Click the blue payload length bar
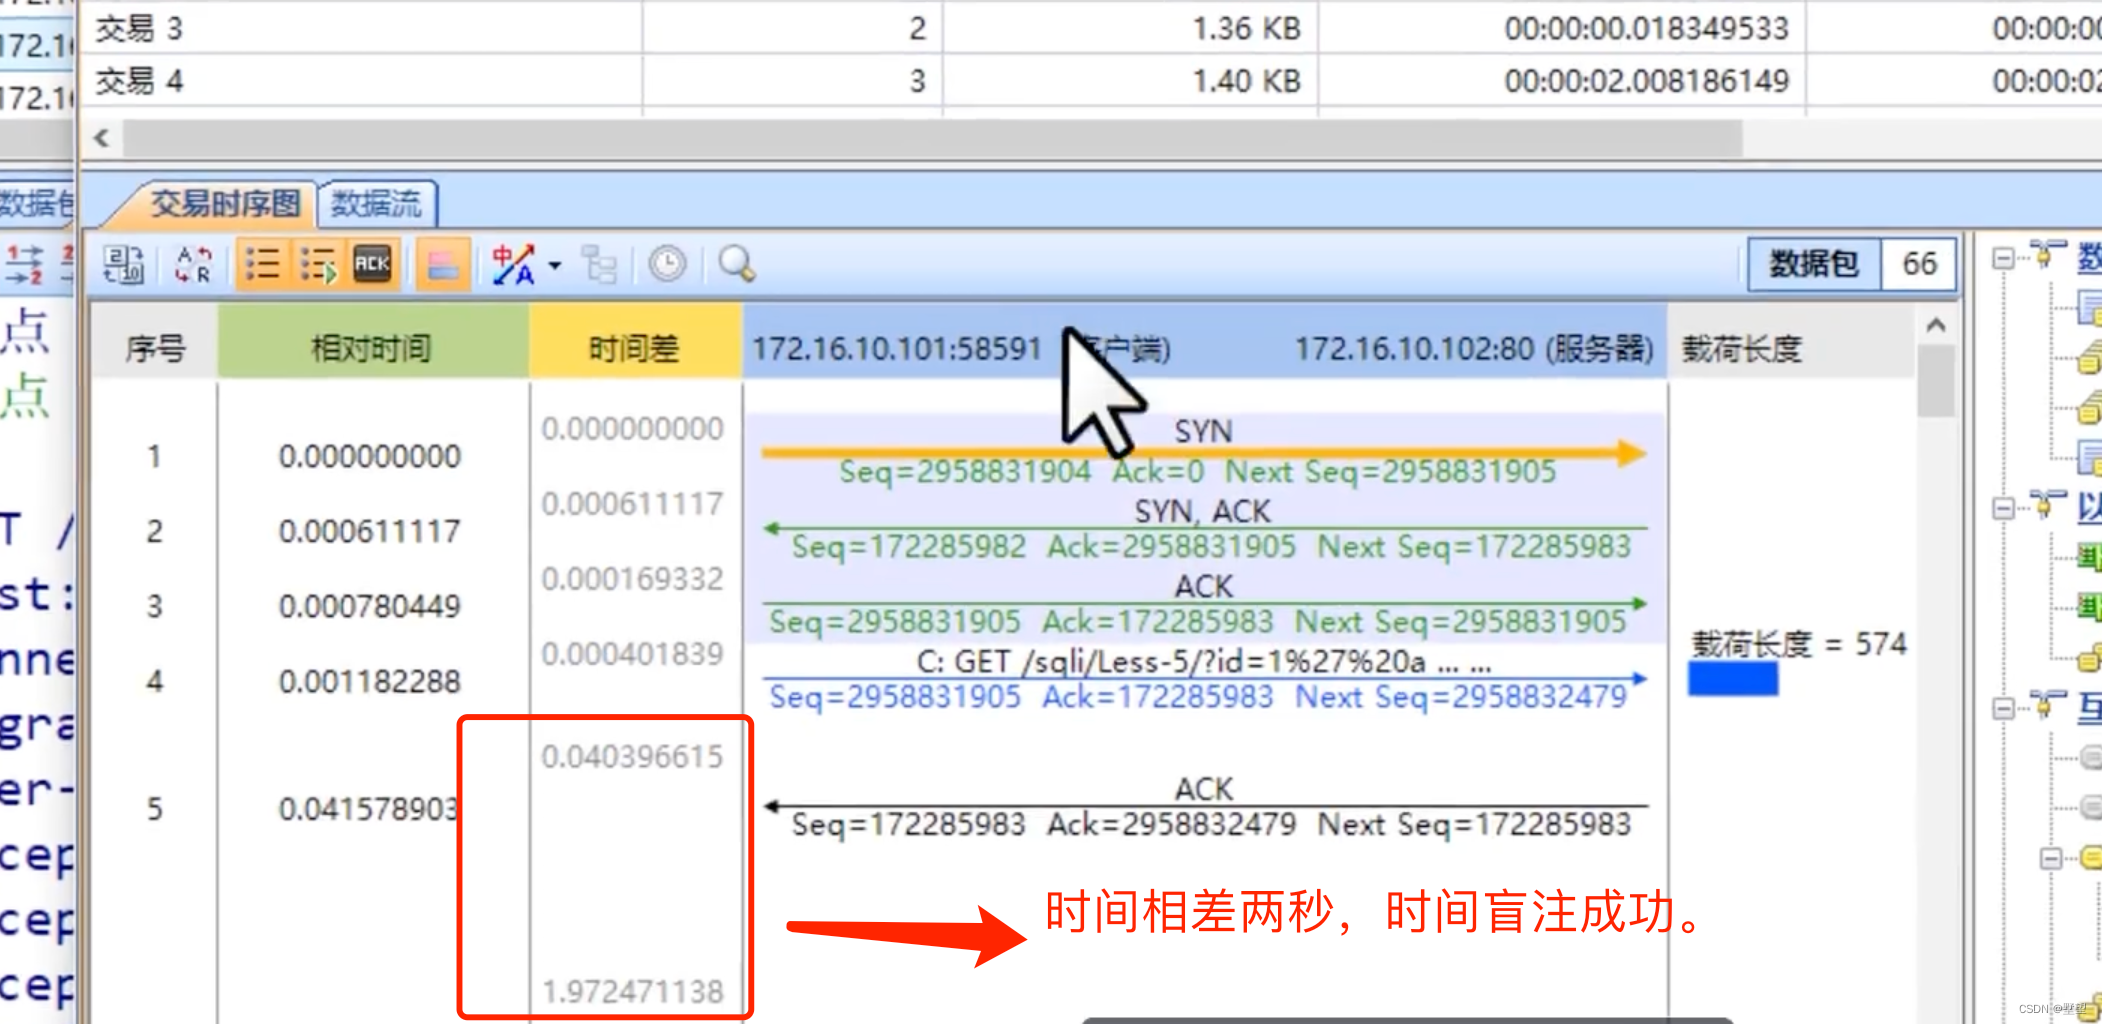The image size is (2102, 1024). (1733, 680)
